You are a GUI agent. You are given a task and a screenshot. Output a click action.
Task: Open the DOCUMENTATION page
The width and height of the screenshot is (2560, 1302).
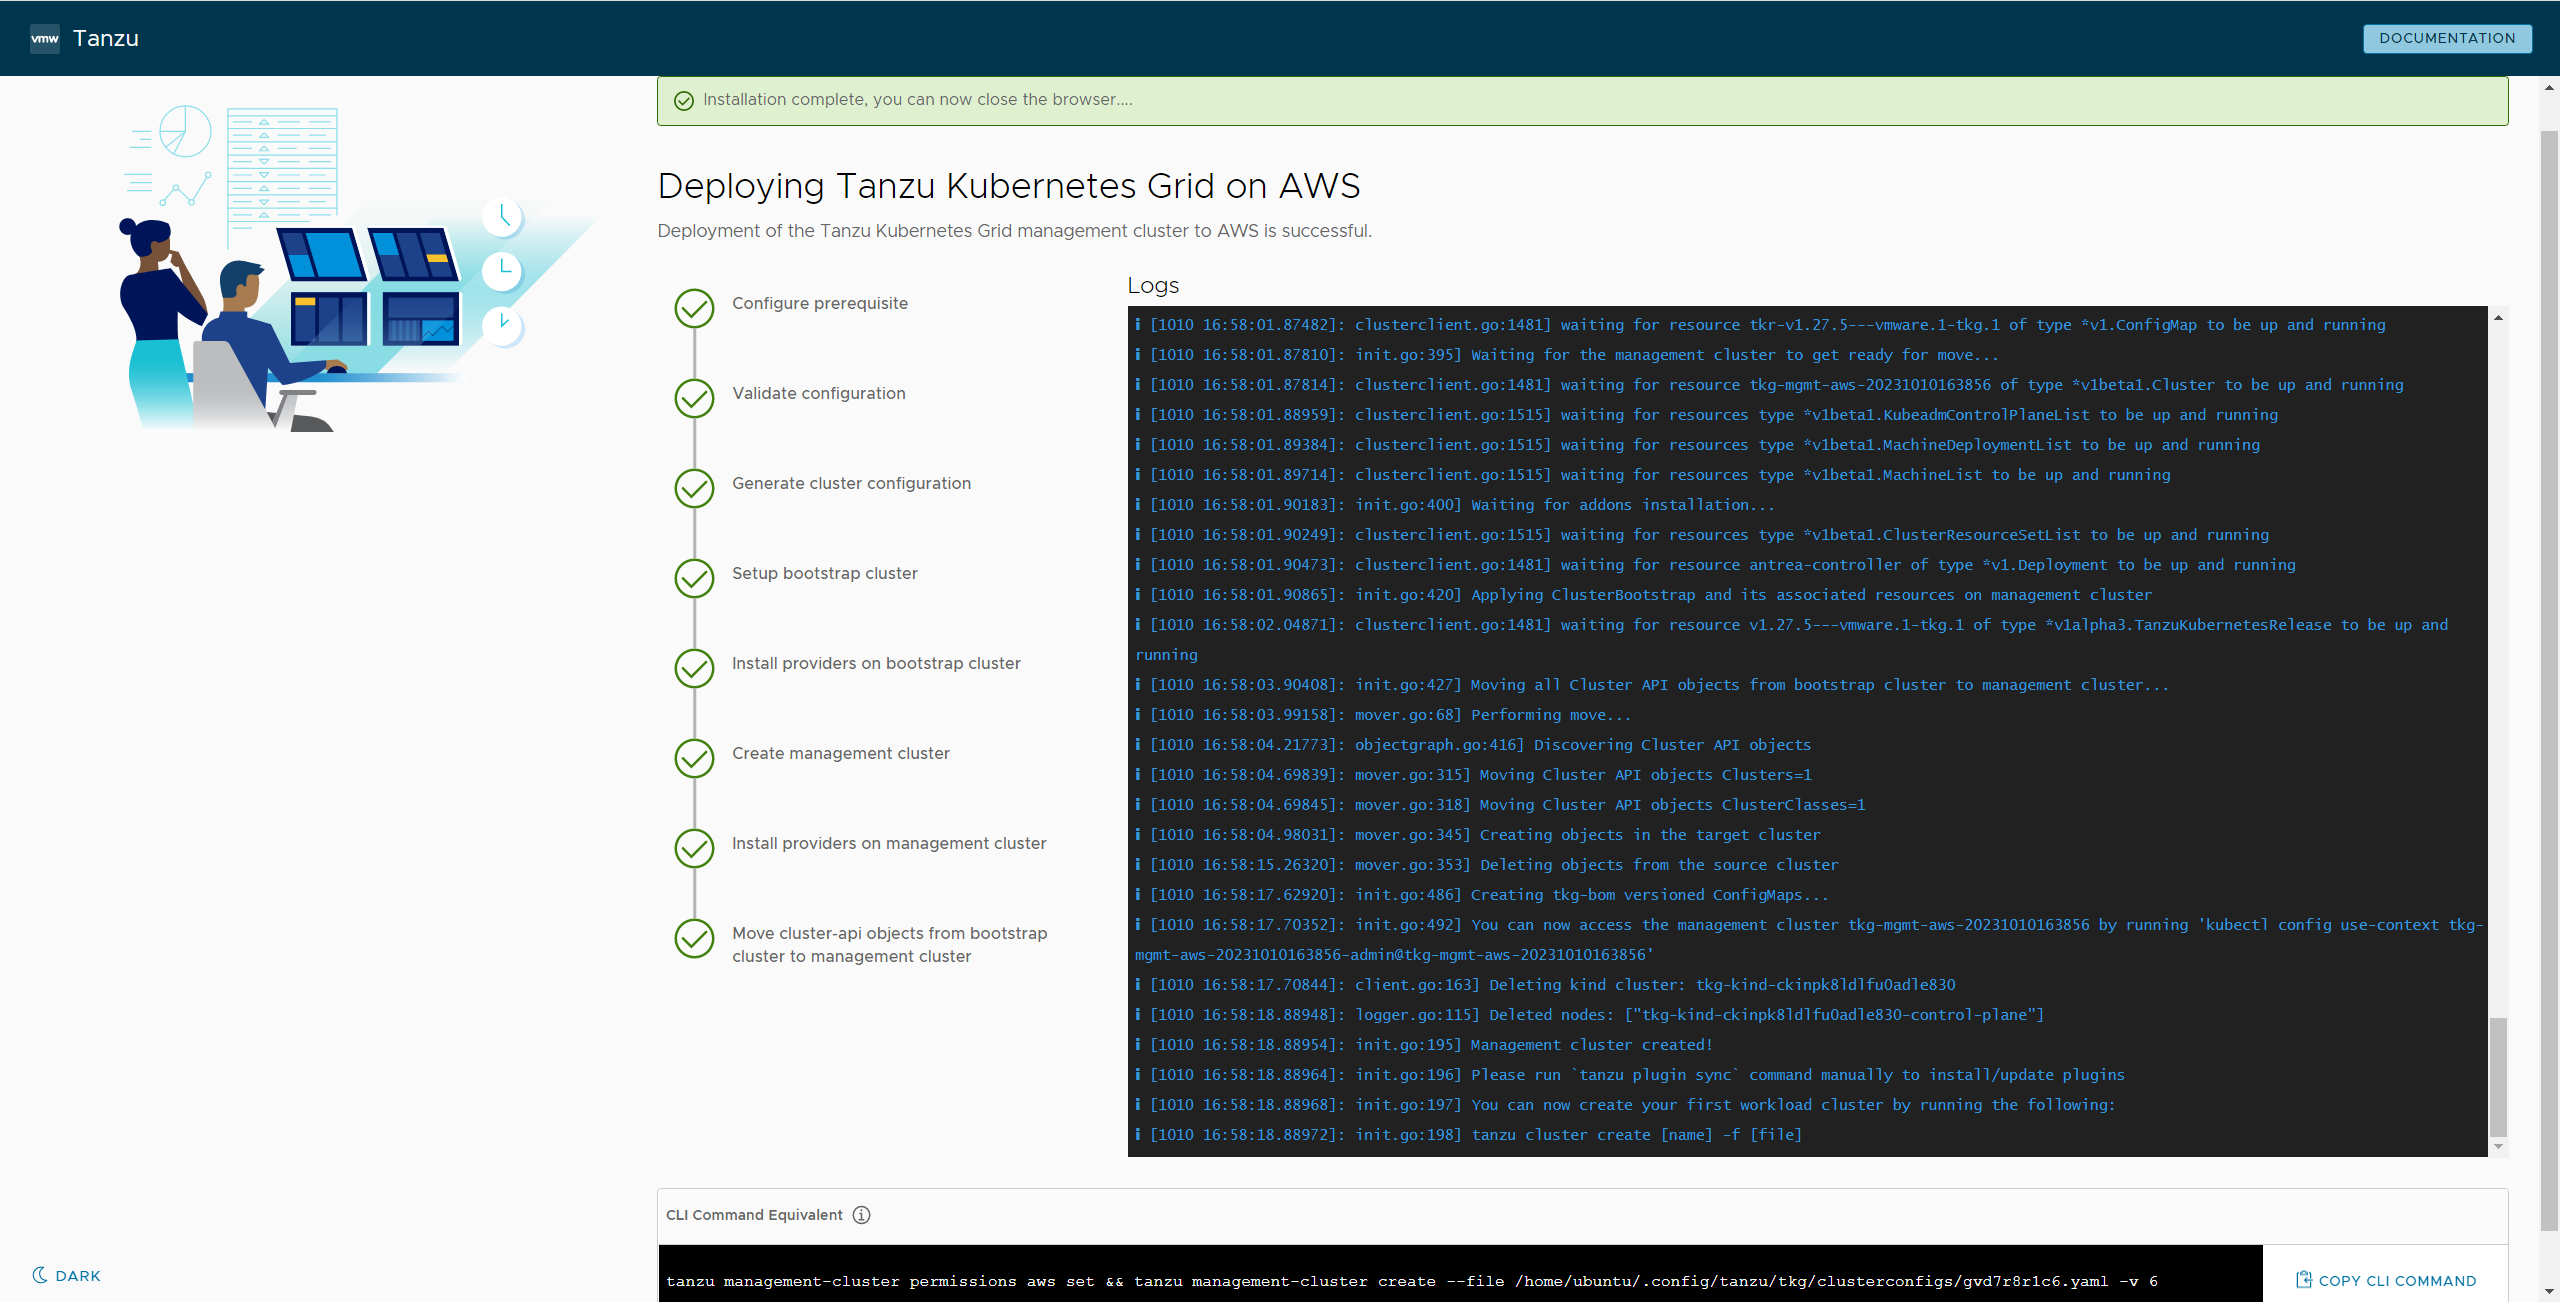pos(2446,39)
